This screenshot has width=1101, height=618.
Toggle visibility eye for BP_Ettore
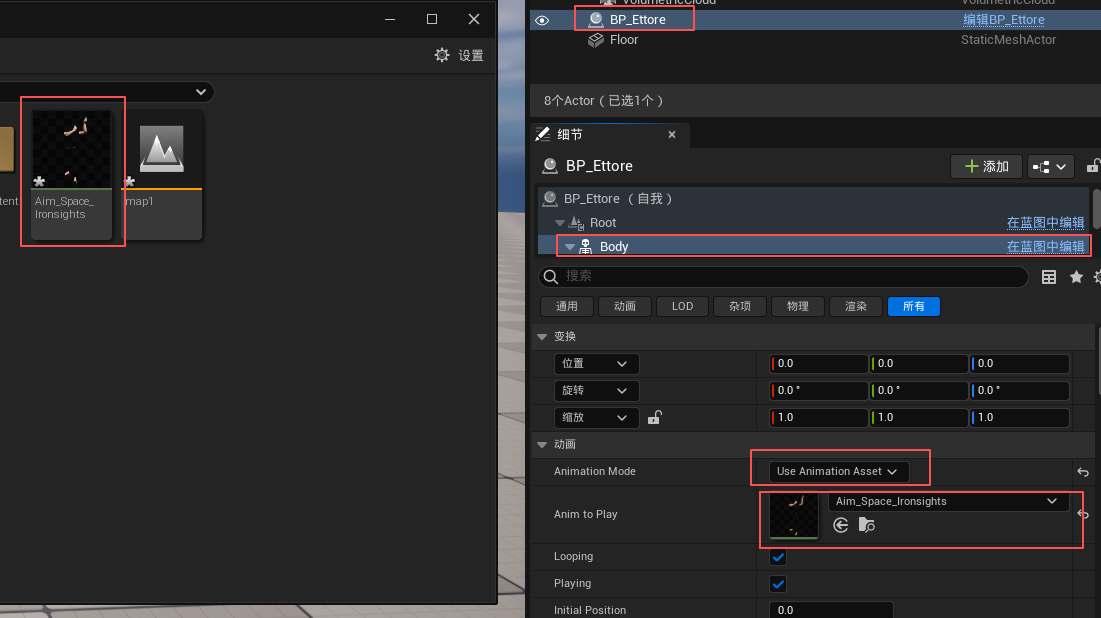click(x=542, y=20)
